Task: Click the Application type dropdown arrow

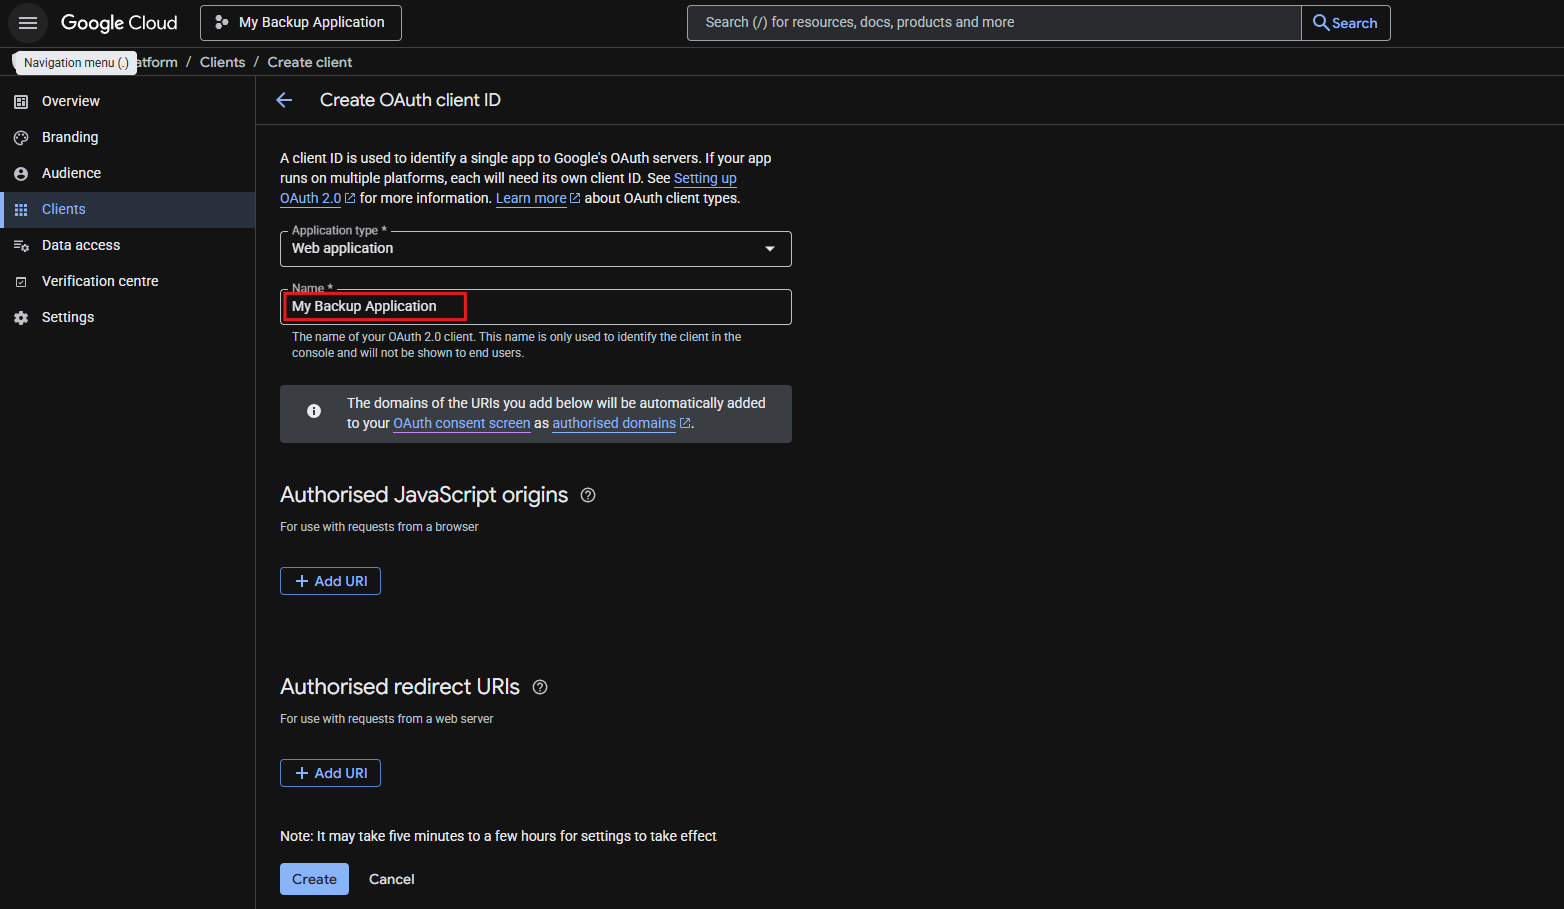Action: 770,249
